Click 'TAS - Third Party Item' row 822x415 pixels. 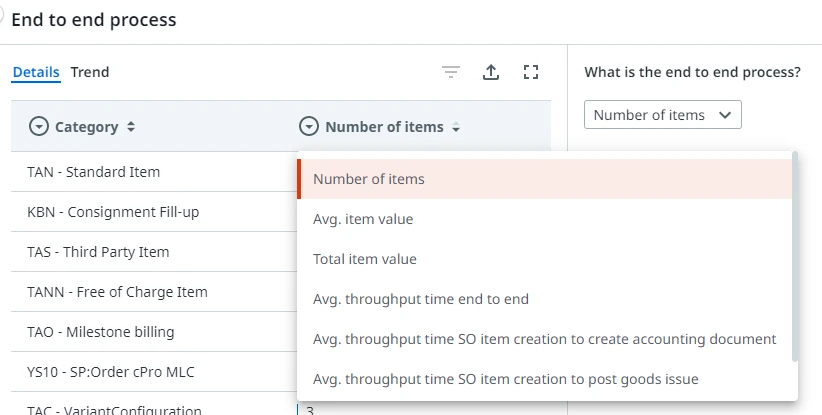pyautogui.click(x=154, y=252)
